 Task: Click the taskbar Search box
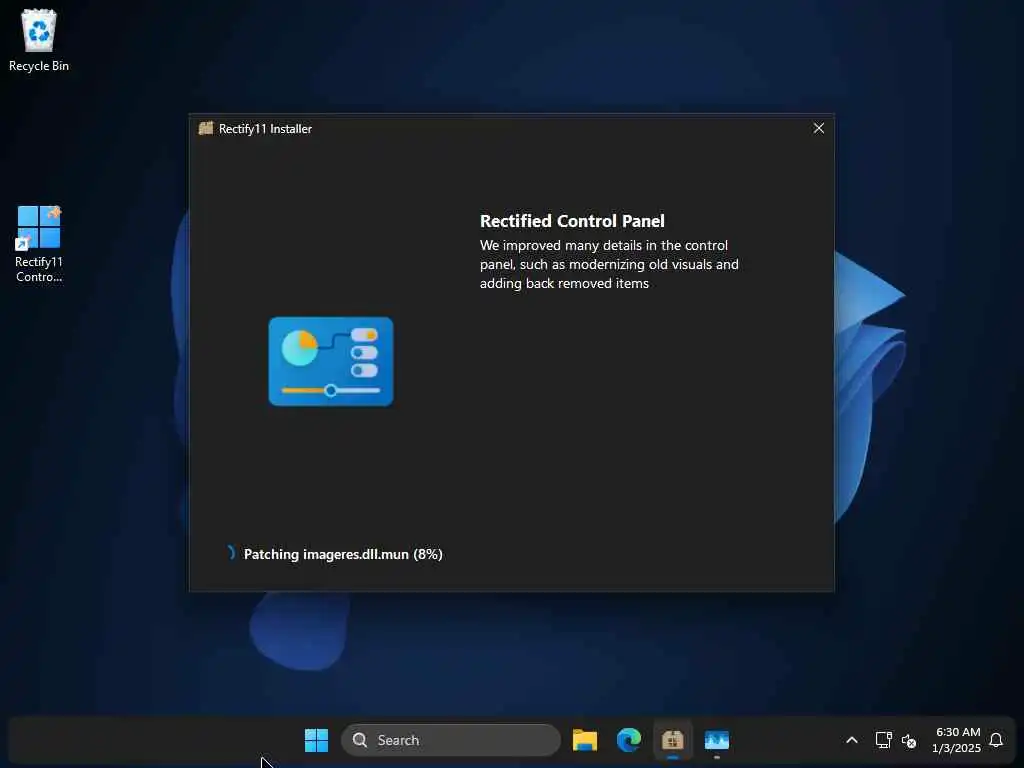(451, 740)
